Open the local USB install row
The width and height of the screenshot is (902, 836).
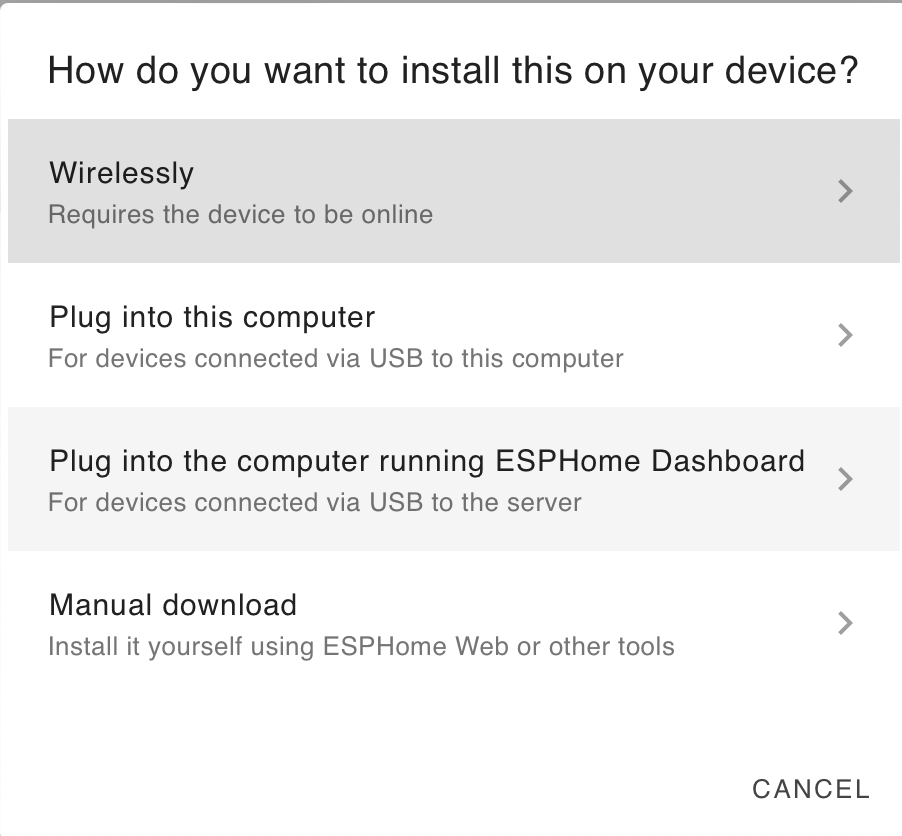coord(454,335)
